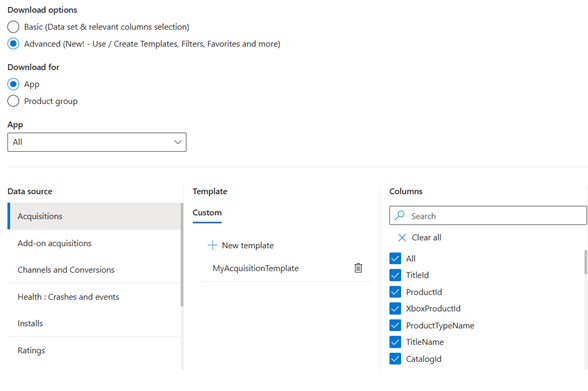
Task: Click the Data source list scrollbar
Action: coord(182,255)
